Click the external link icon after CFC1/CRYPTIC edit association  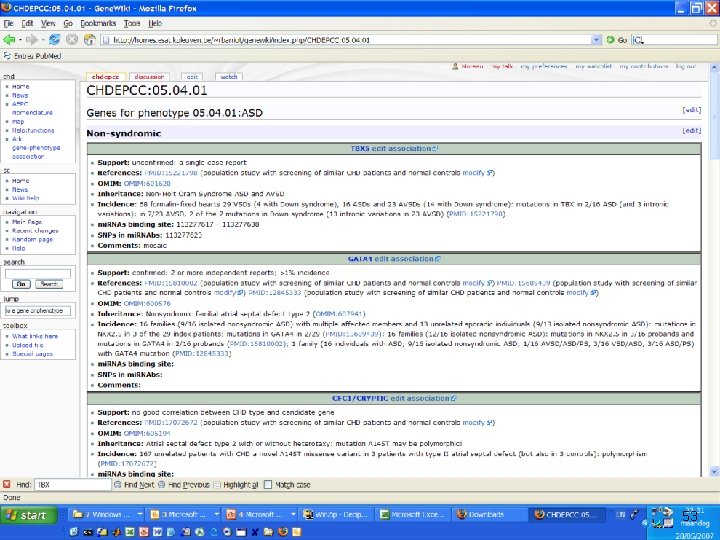pyautogui.click(x=454, y=399)
